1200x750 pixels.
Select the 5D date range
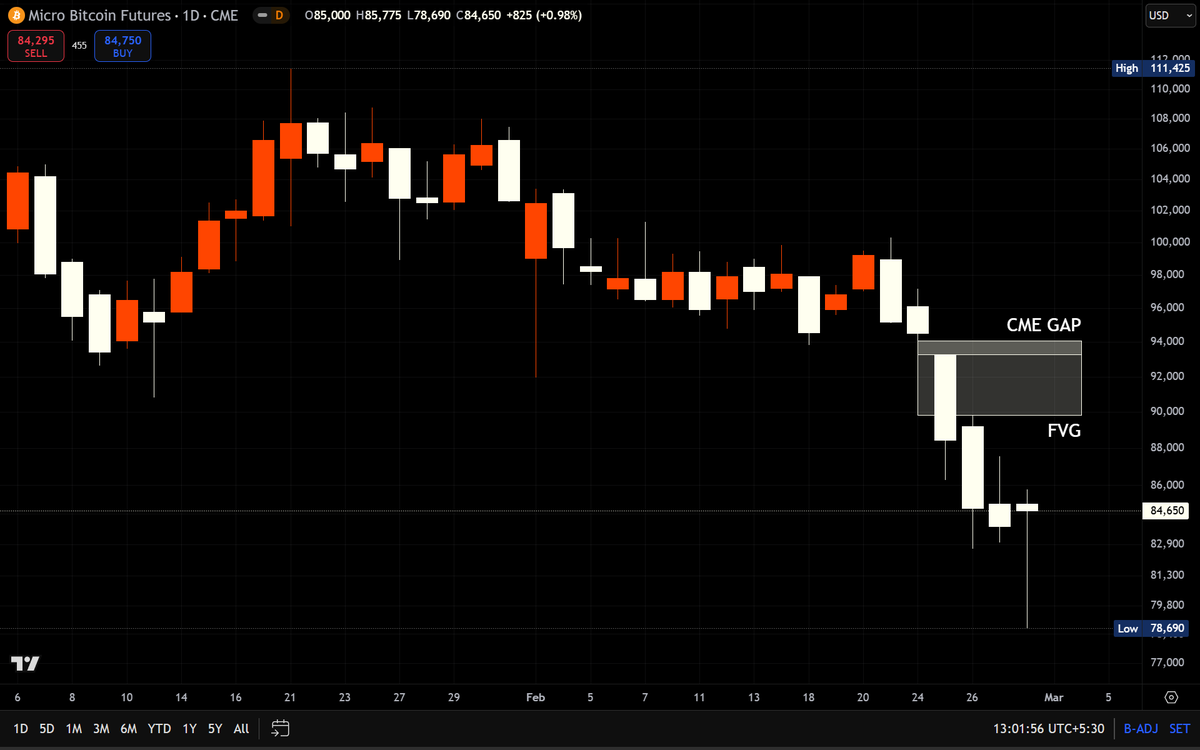click(47, 729)
